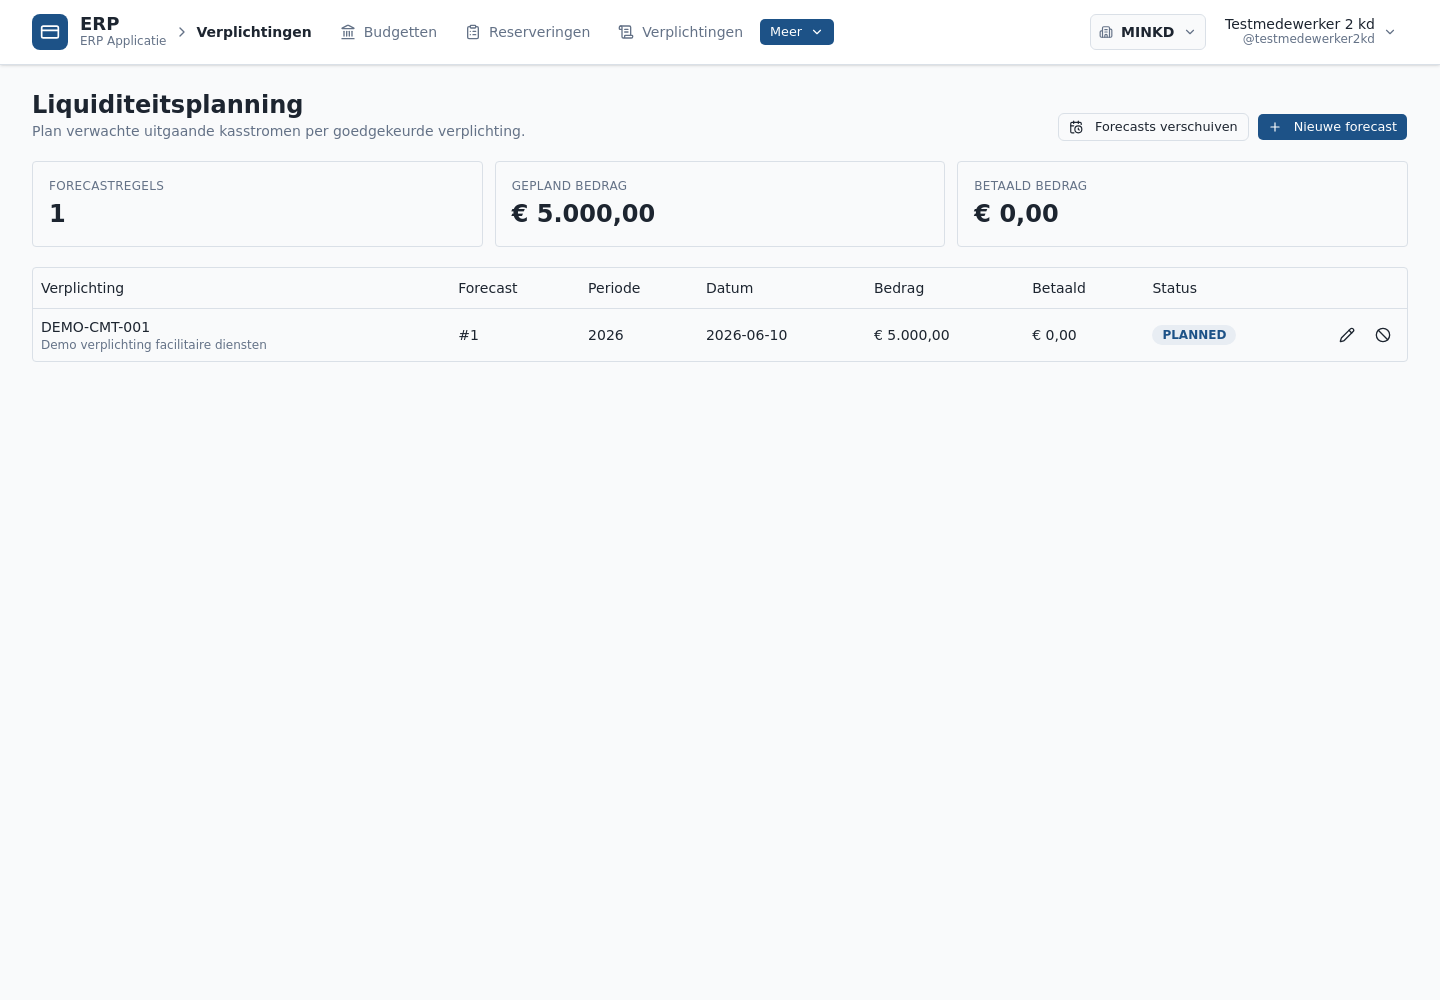
Task: Click the Testmedewerker 2 kd user name
Action: [x=1300, y=24]
